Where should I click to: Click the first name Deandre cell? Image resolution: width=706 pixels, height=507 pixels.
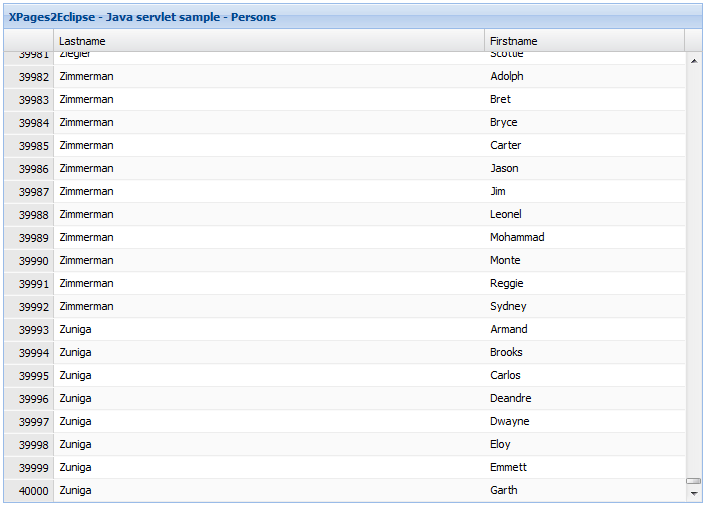click(511, 399)
